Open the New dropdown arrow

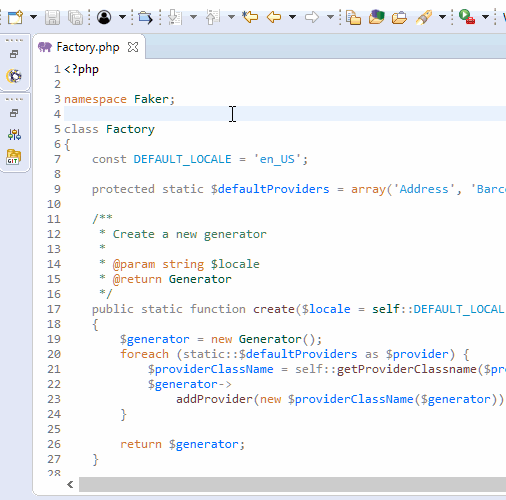pyautogui.click(x=33, y=17)
